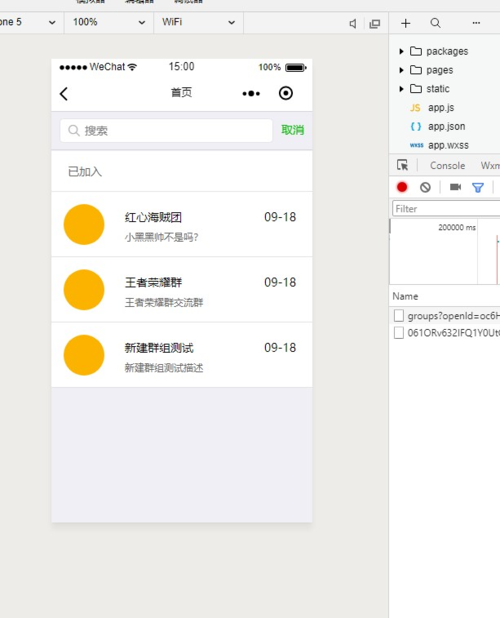Screen dimensions: 500x618
Task: Toggle the network filter funnel icon
Action: pos(478,188)
